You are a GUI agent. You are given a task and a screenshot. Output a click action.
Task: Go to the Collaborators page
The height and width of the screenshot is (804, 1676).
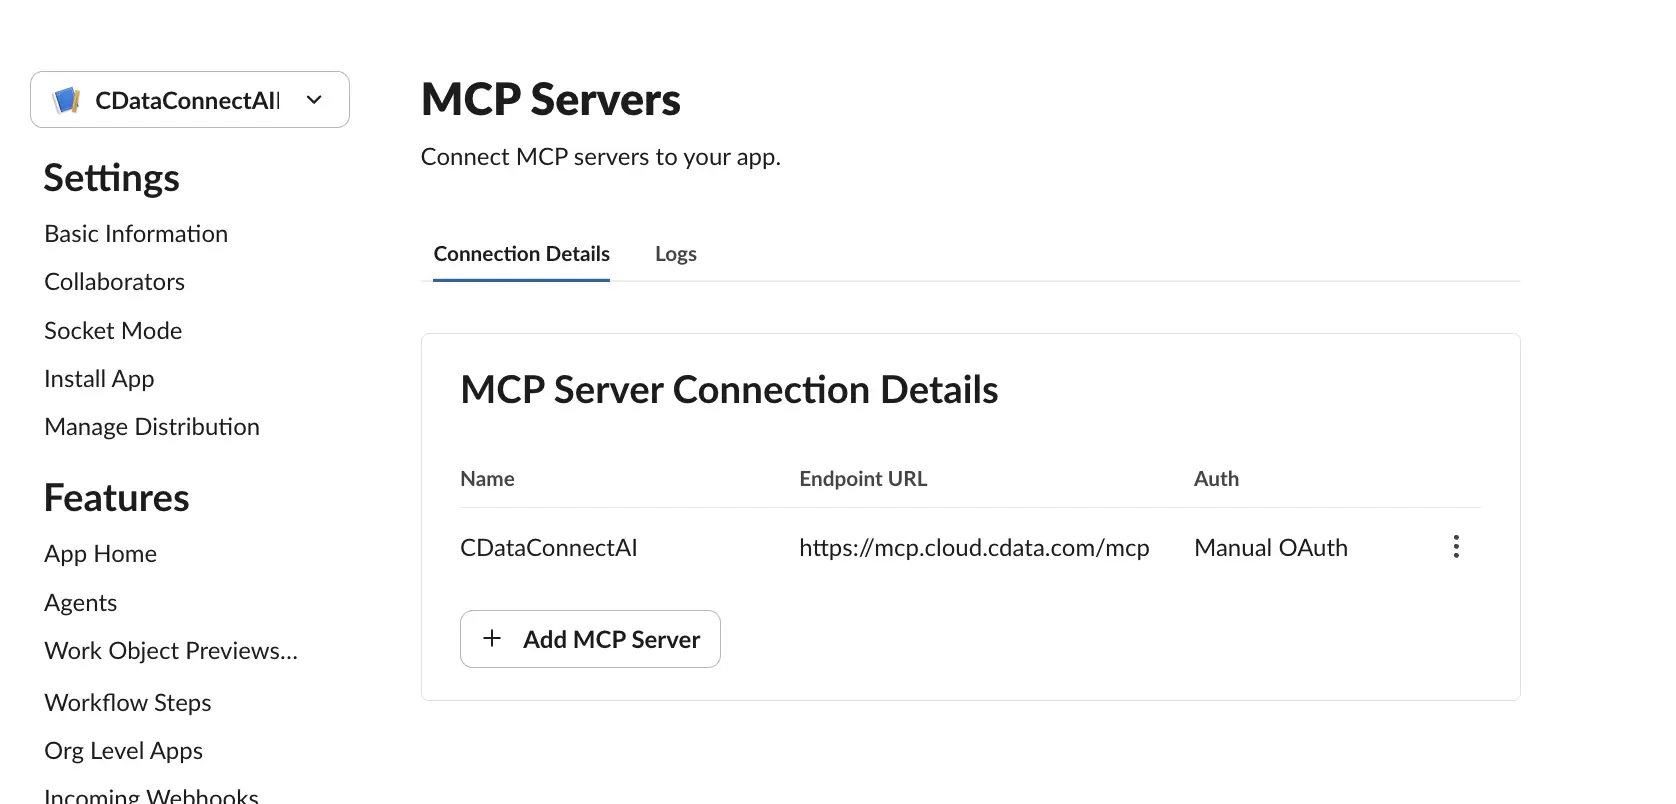coord(114,282)
